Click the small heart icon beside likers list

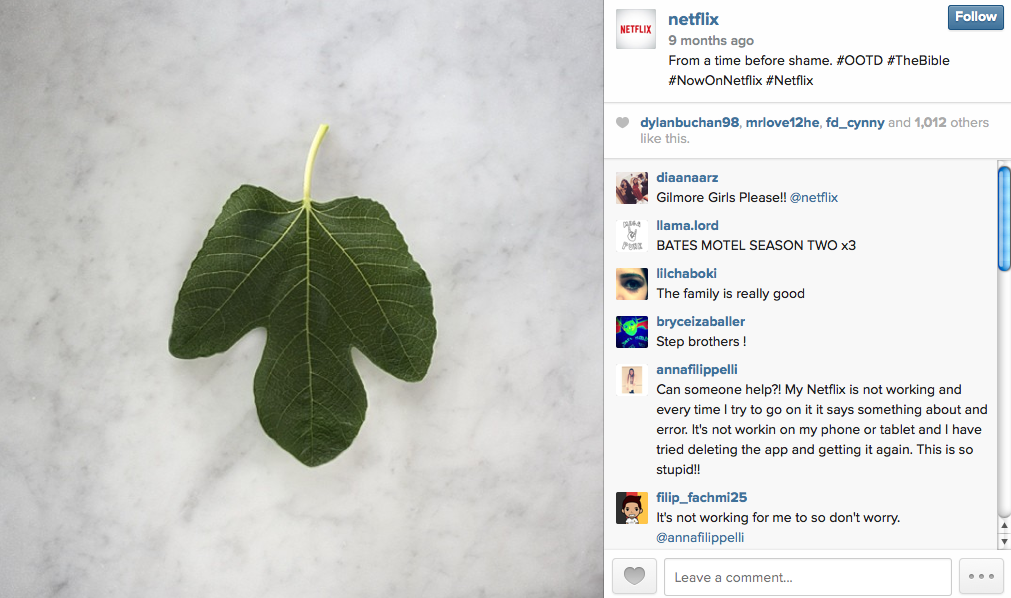622,123
